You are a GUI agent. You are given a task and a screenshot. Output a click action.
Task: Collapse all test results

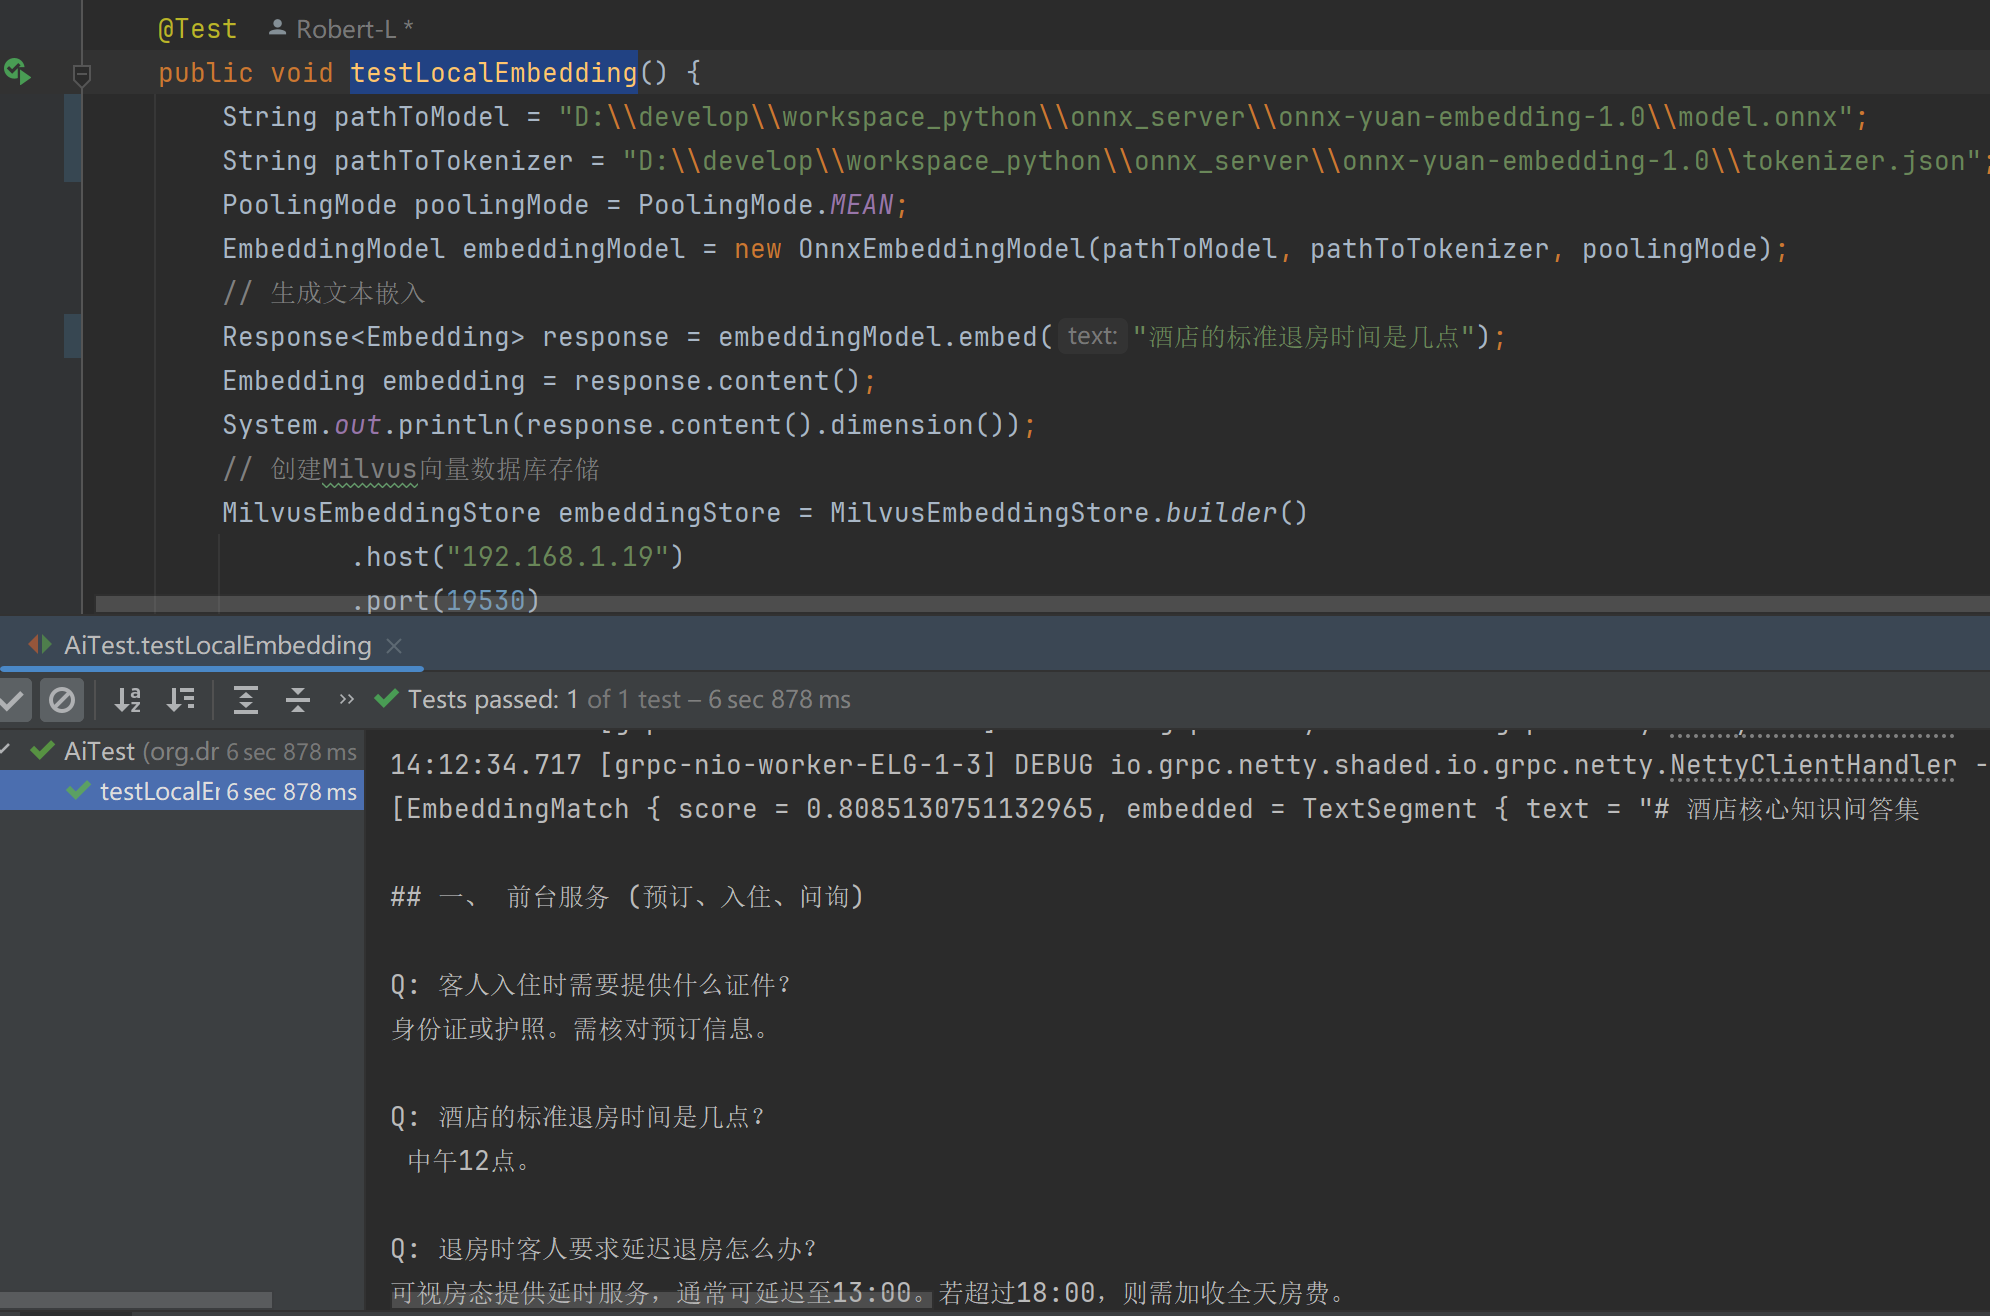297,700
